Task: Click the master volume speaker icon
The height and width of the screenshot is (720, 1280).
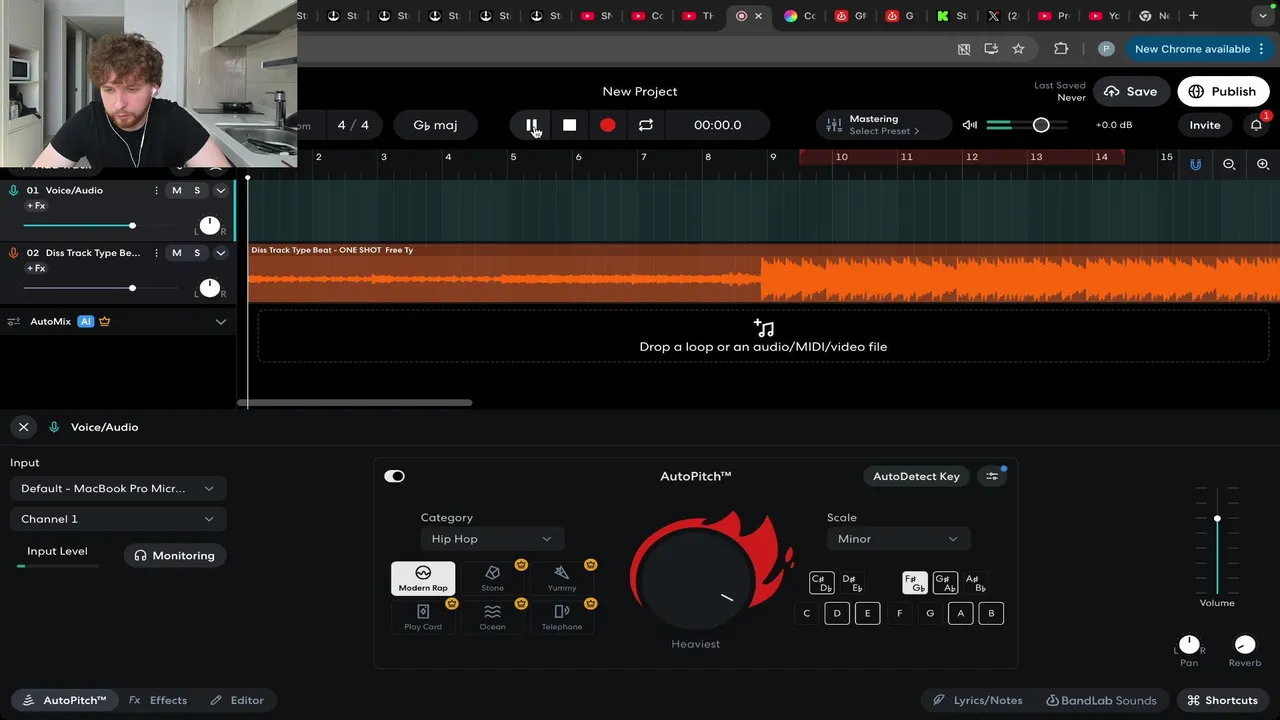Action: pos(969,125)
